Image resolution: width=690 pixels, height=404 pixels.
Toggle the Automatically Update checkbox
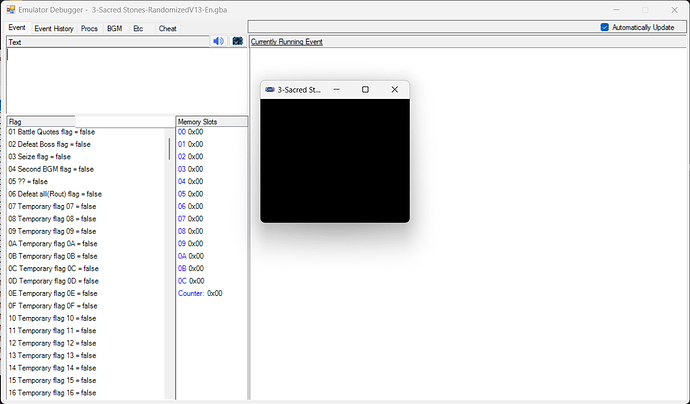(x=605, y=27)
